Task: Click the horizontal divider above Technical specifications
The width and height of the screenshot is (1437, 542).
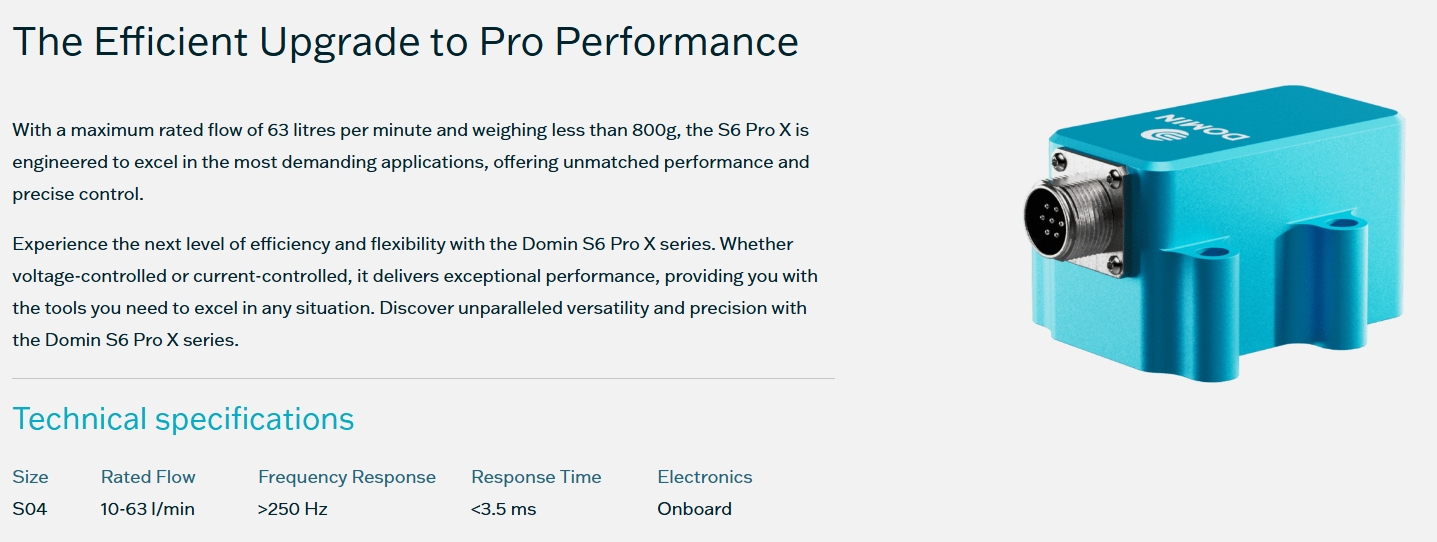Action: pyautogui.click(x=423, y=379)
